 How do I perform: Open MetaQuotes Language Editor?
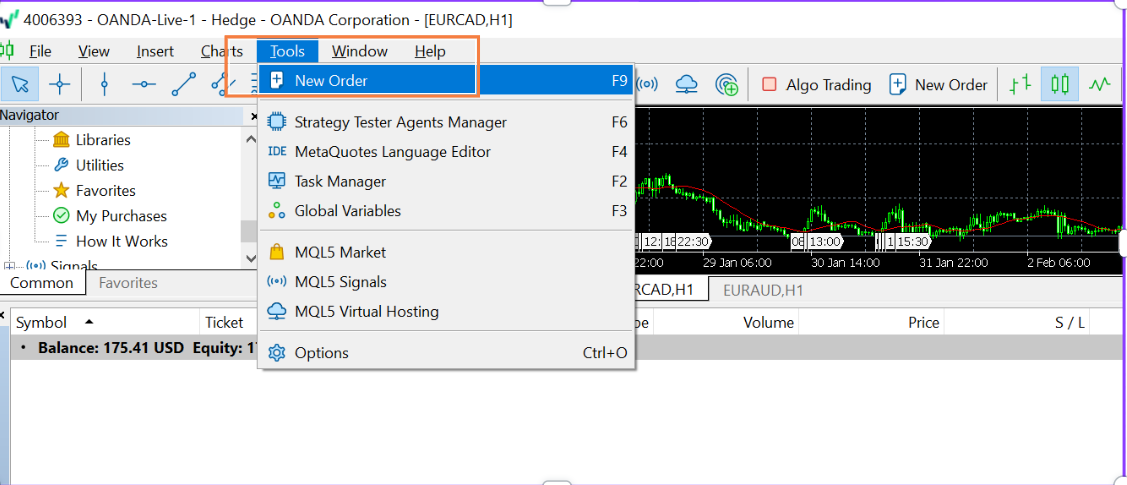392,152
